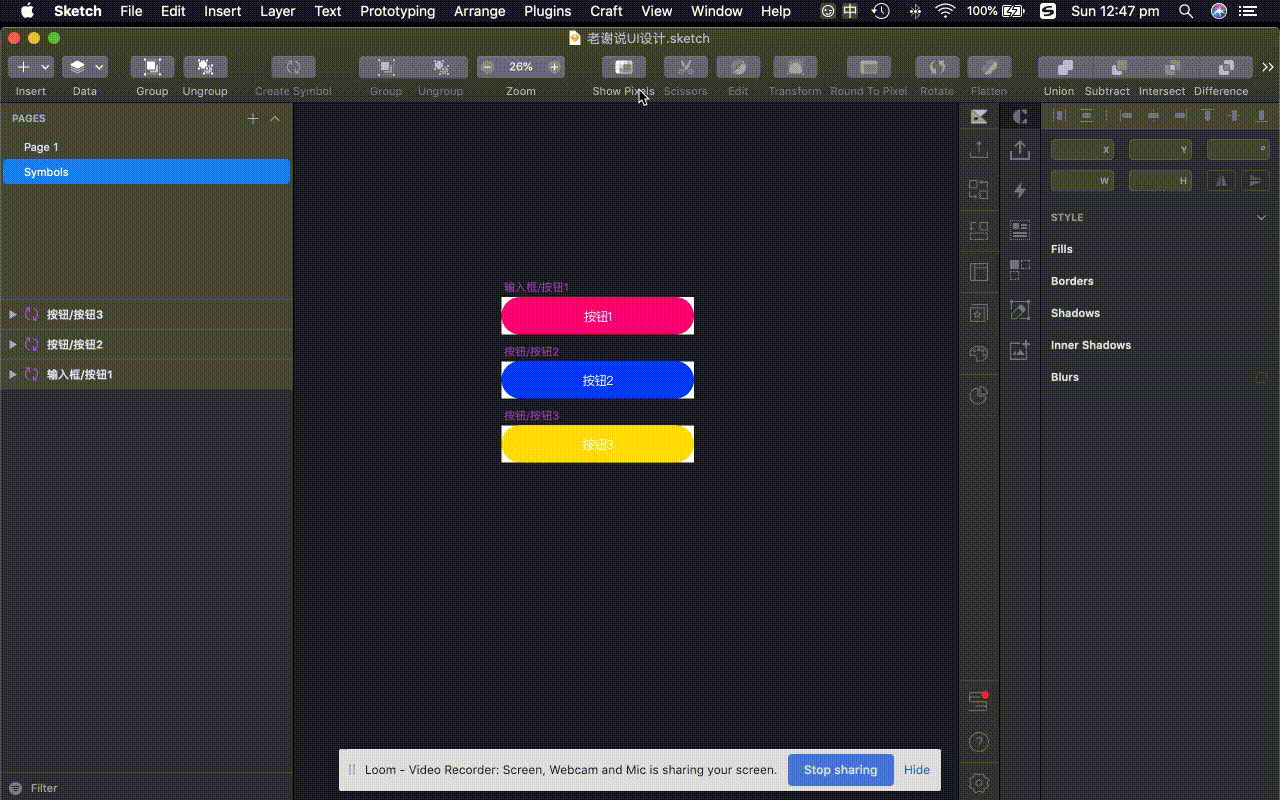This screenshot has height=800, width=1280.
Task: Select the blue 按钮2 button on canvas
Action: tap(597, 380)
